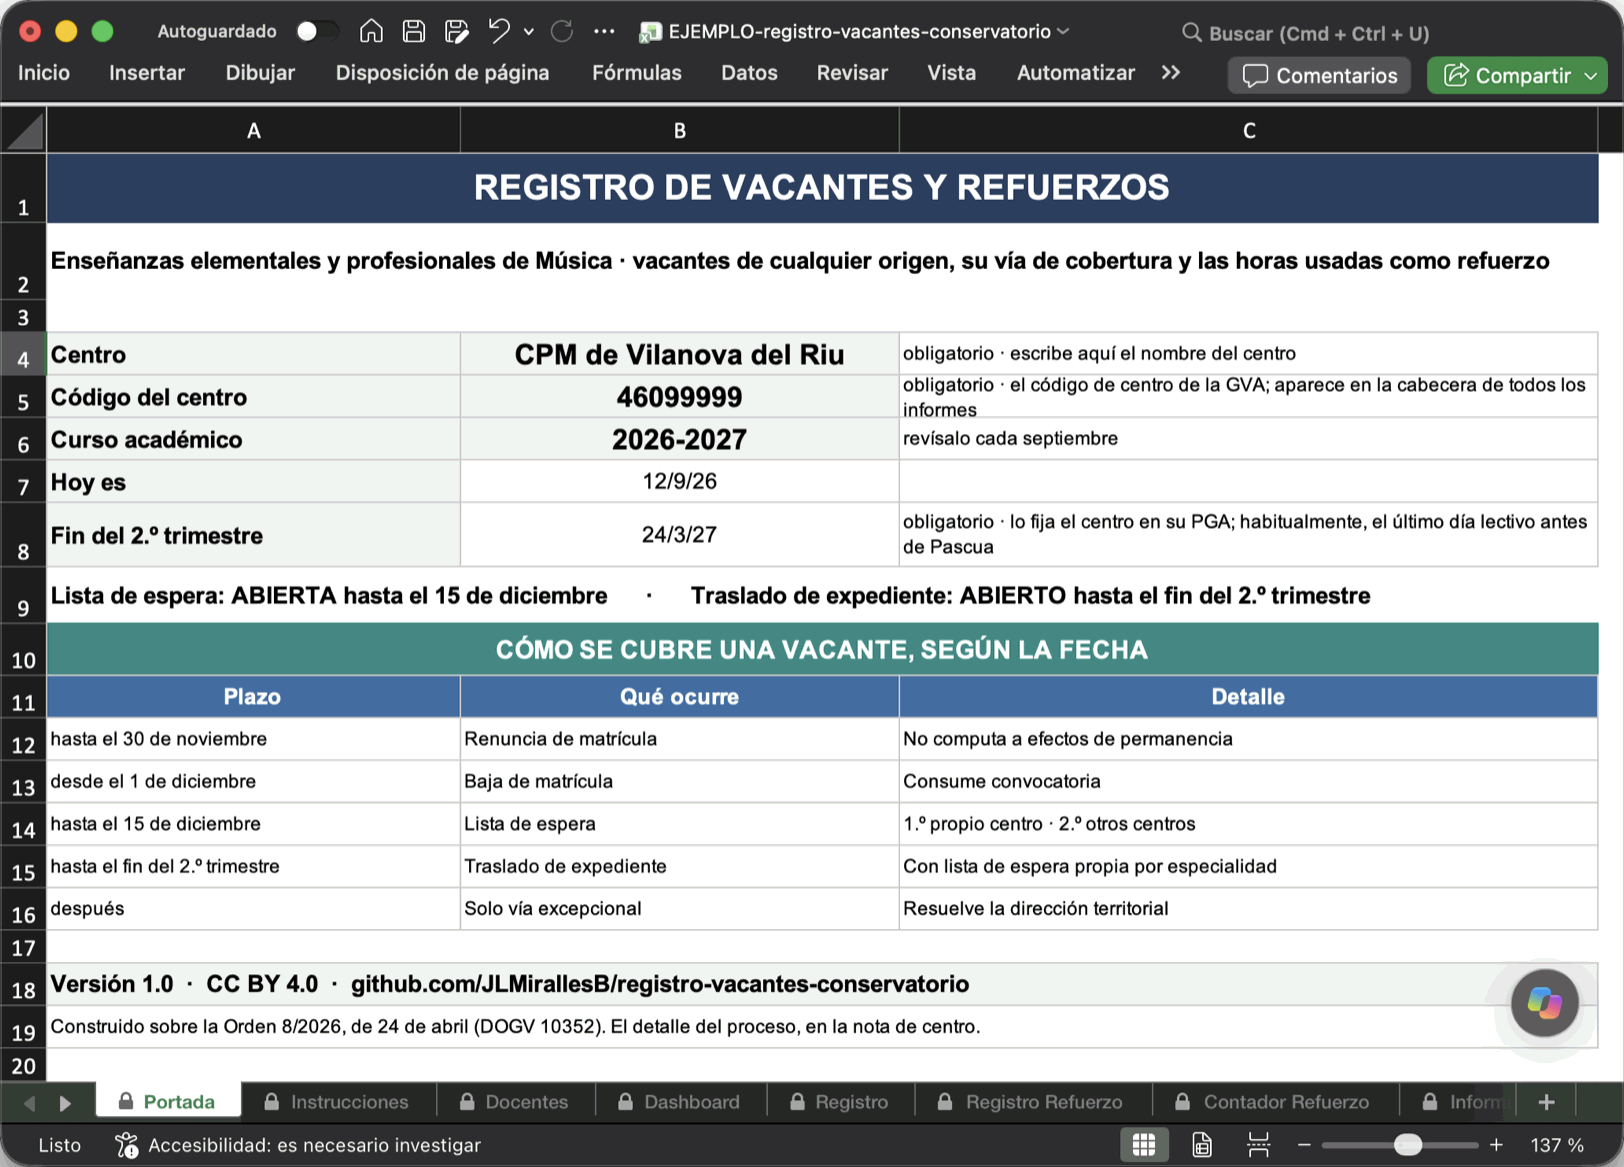Viewport: 1624px width, 1167px height.
Task: Open the Fórmulas ribbon tab
Action: tap(637, 73)
